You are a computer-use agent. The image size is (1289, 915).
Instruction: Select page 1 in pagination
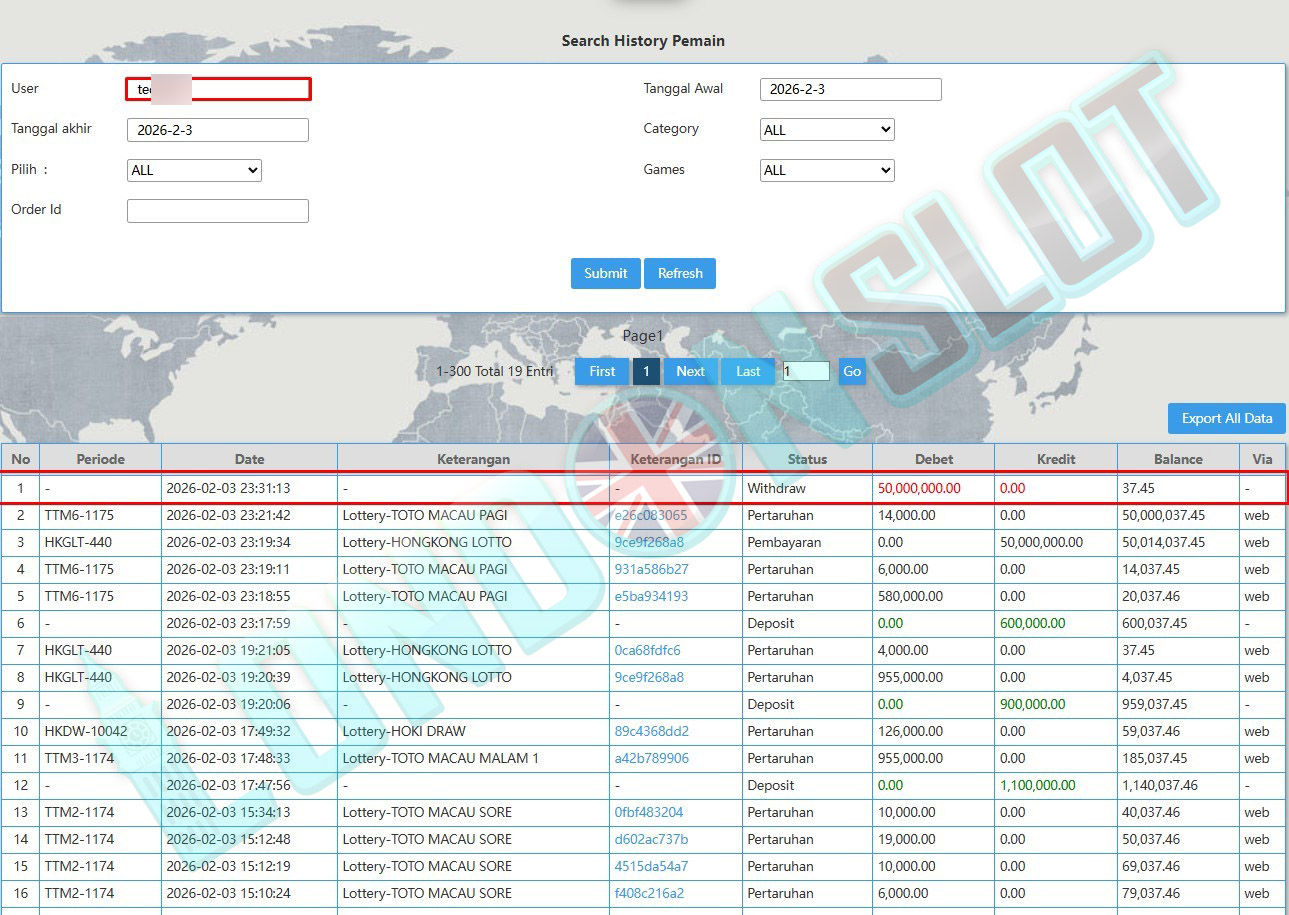(646, 371)
